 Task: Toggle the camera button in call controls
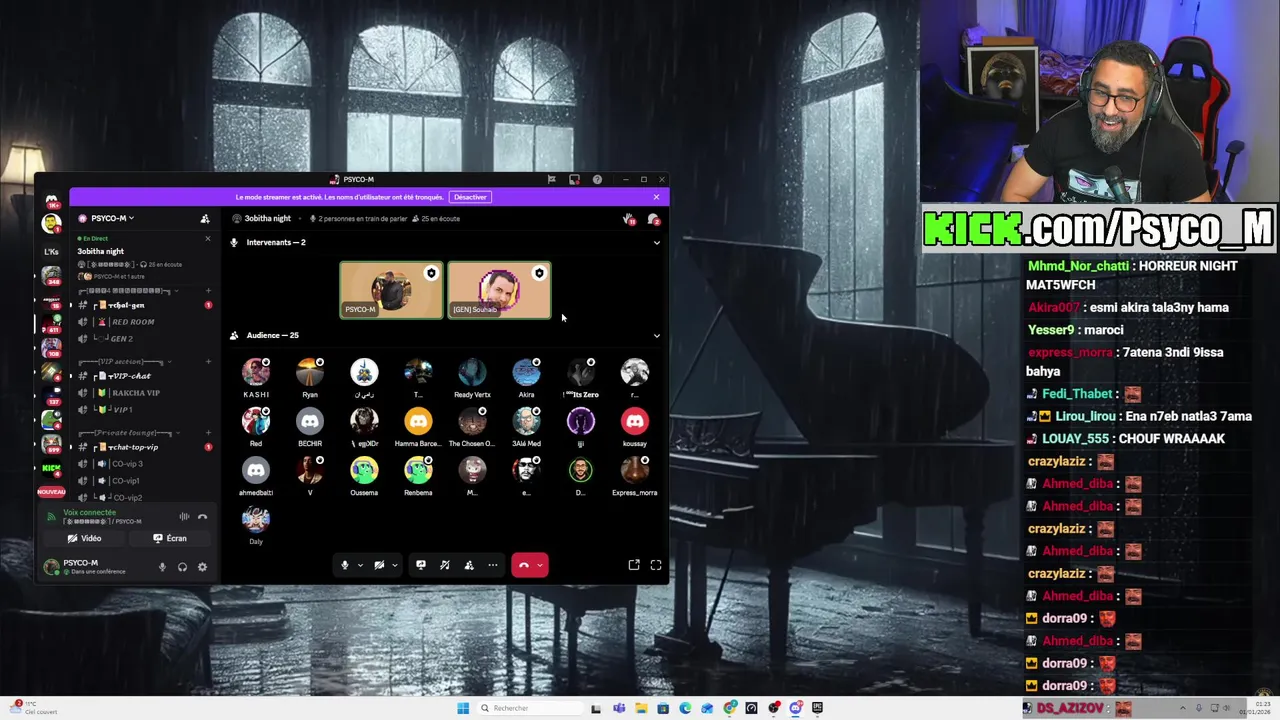coord(378,565)
